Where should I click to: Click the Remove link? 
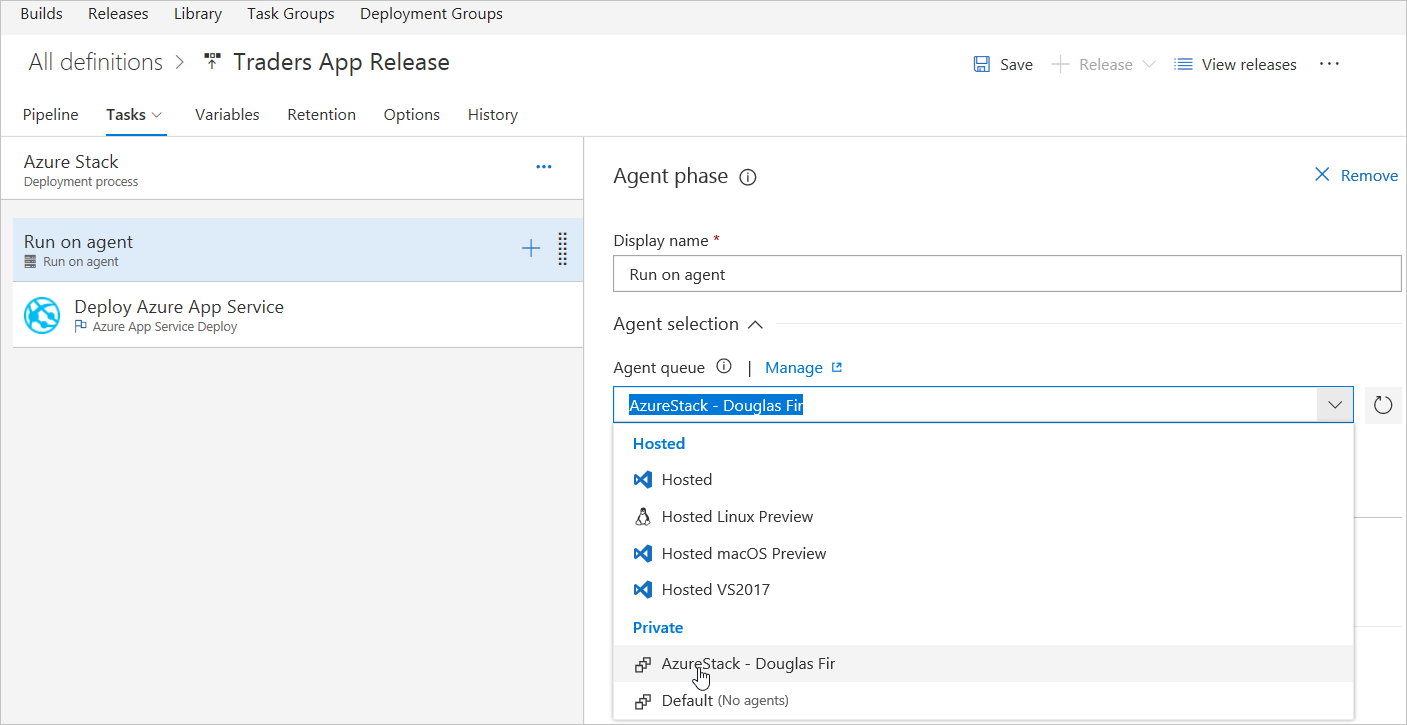click(x=1369, y=176)
